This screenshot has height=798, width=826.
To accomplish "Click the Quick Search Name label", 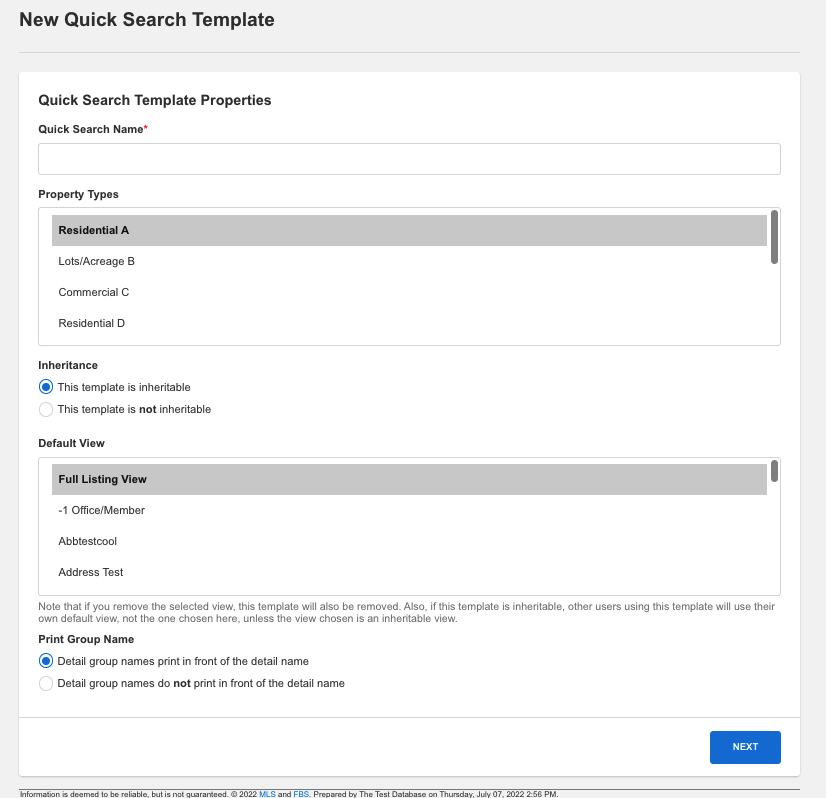I will click(89, 129).
